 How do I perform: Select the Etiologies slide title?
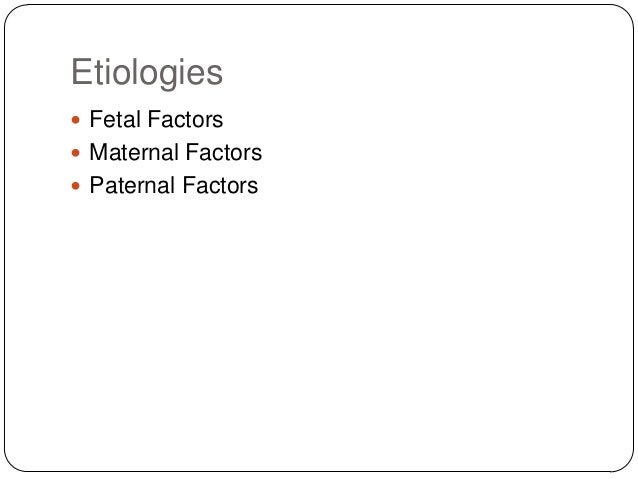click(x=147, y=74)
